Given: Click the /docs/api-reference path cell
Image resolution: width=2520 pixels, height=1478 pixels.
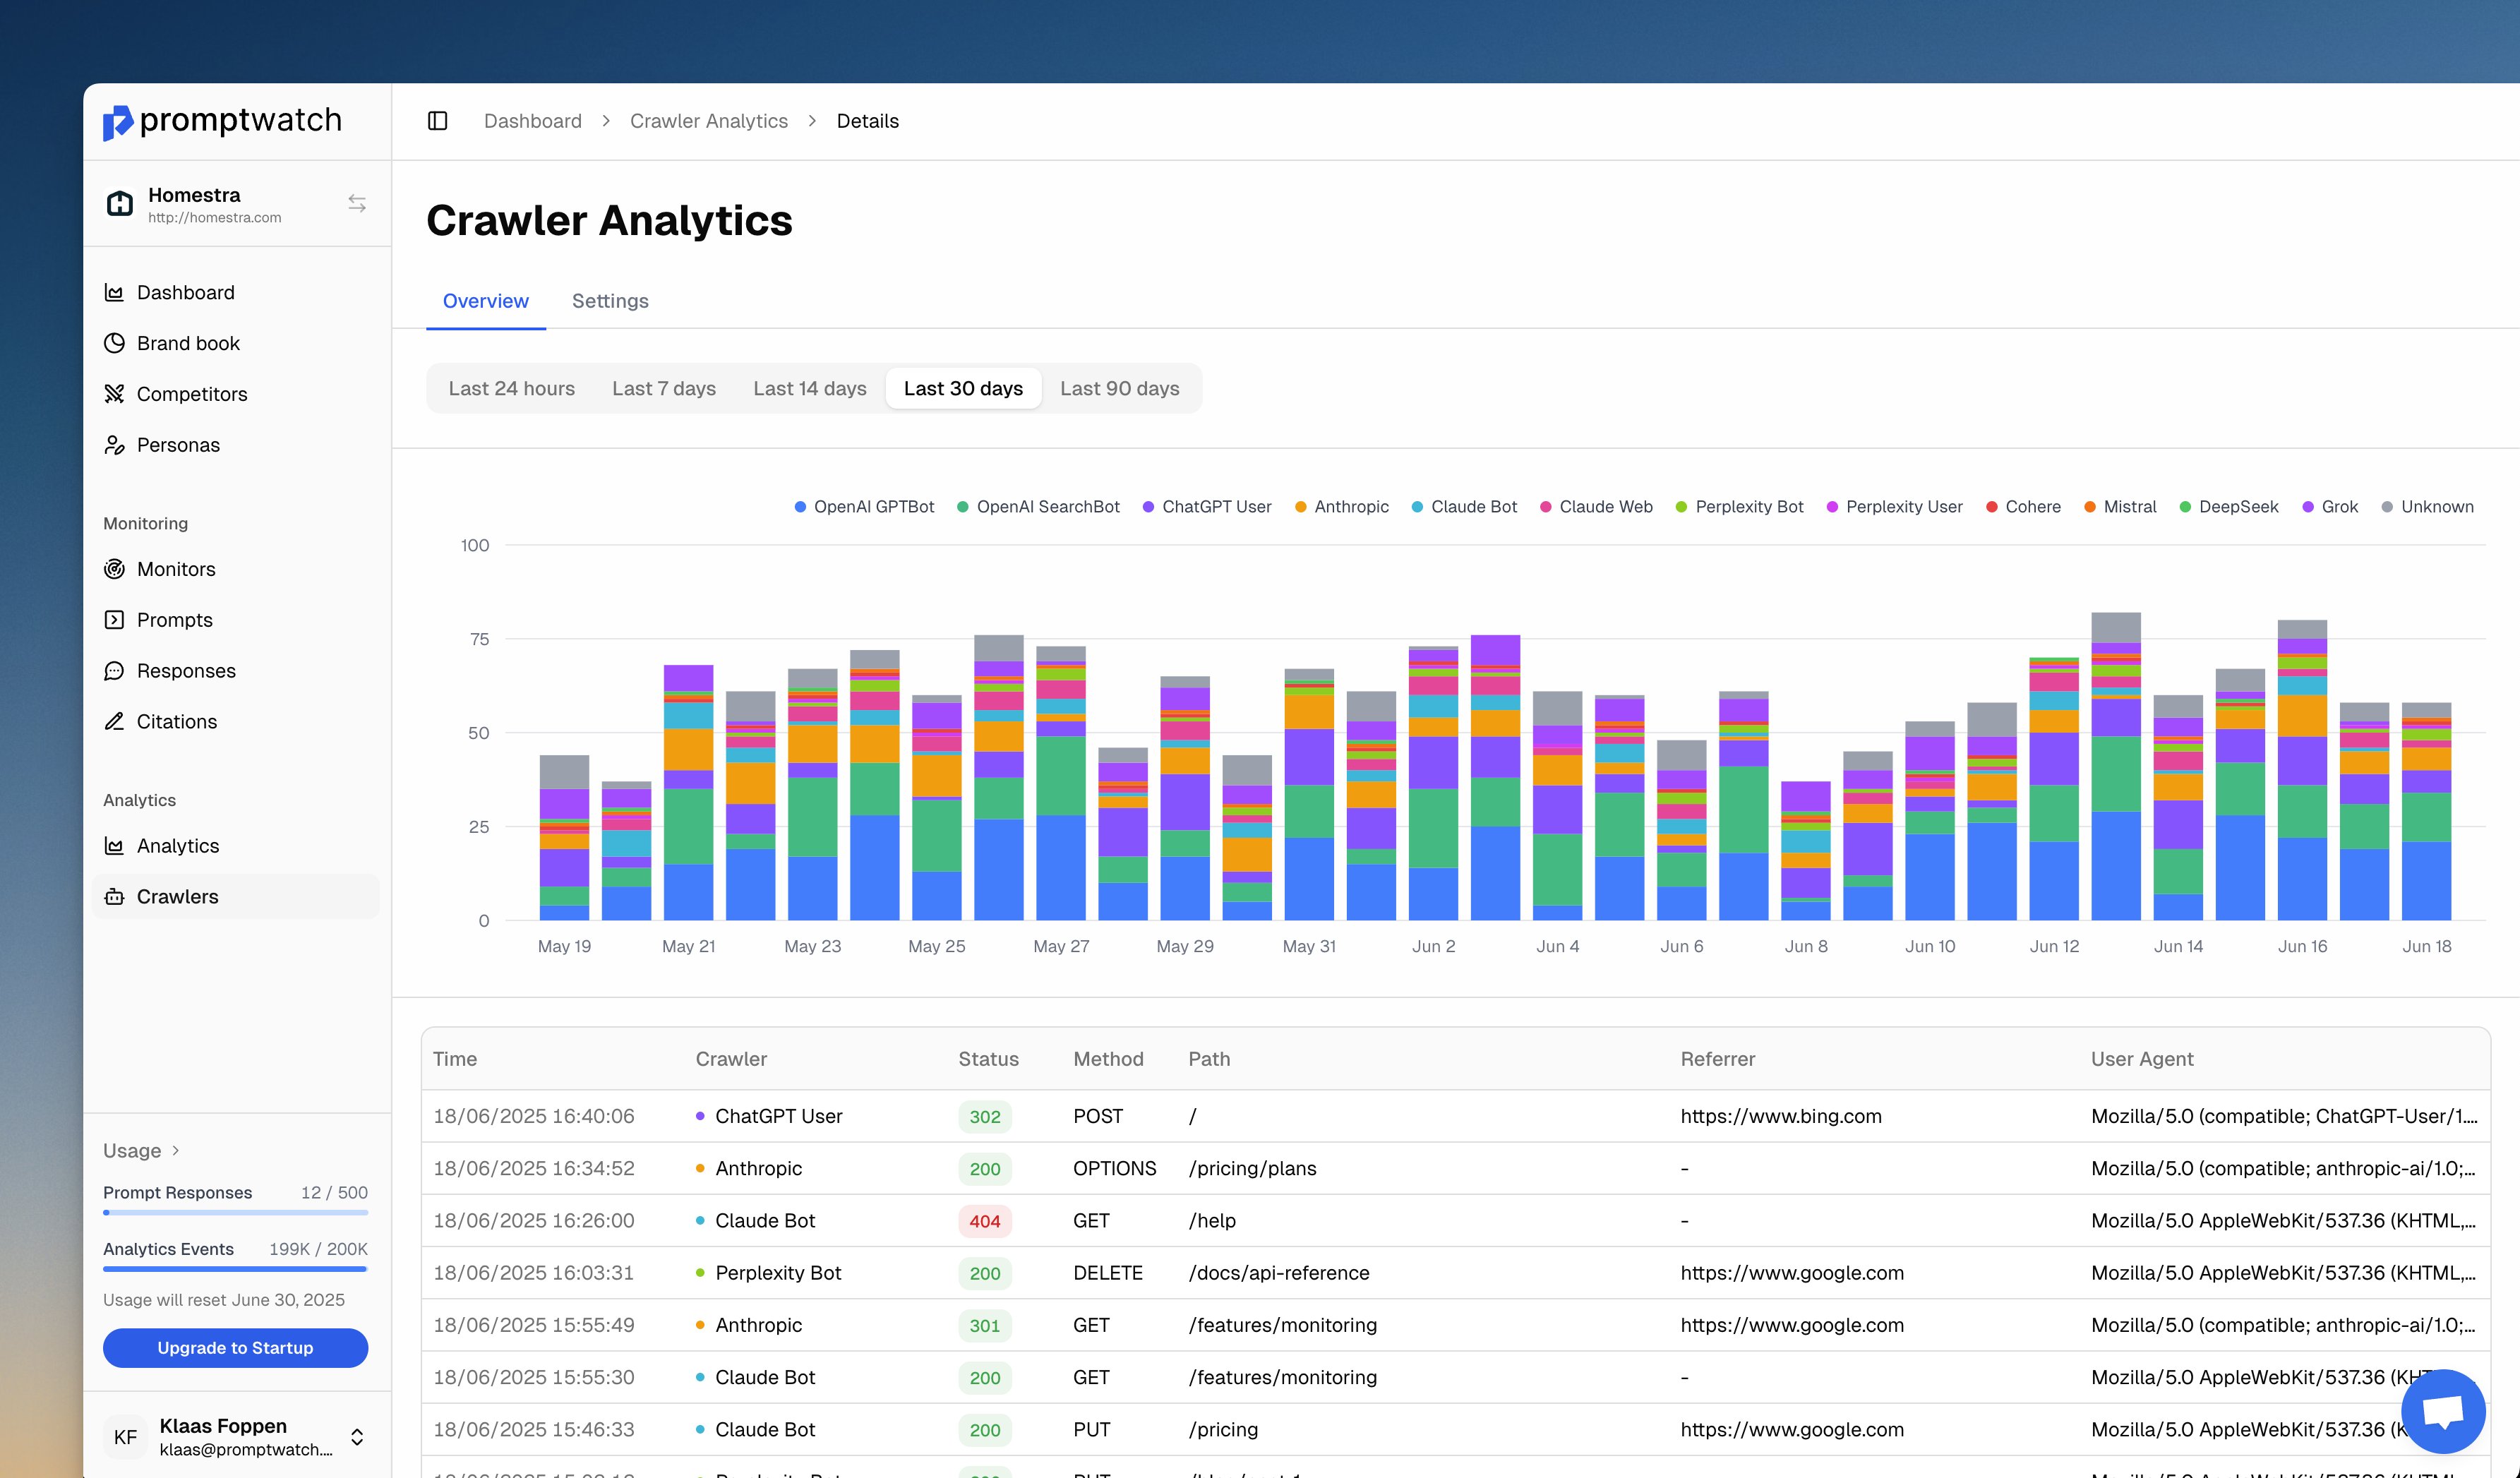Looking at the screenshot, I should (x=1279, y=1273).
